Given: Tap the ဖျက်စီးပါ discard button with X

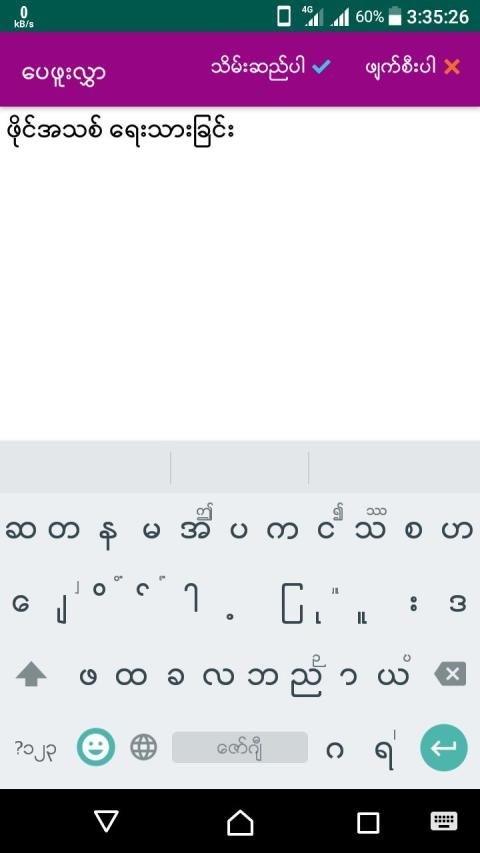Looking at the screenshot, I should (x=413, y=67).
